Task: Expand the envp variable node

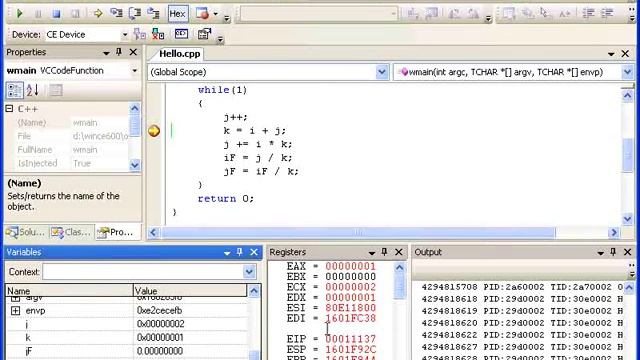Action: [16, 311]
